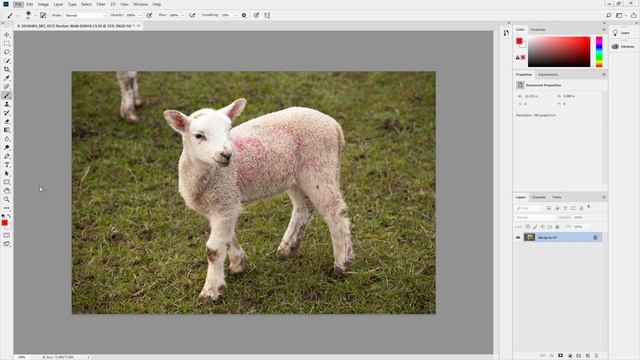Select the History Brush tool
This screenshot has height=360, width=640.
pyautogui.click(x=7, y=113)
